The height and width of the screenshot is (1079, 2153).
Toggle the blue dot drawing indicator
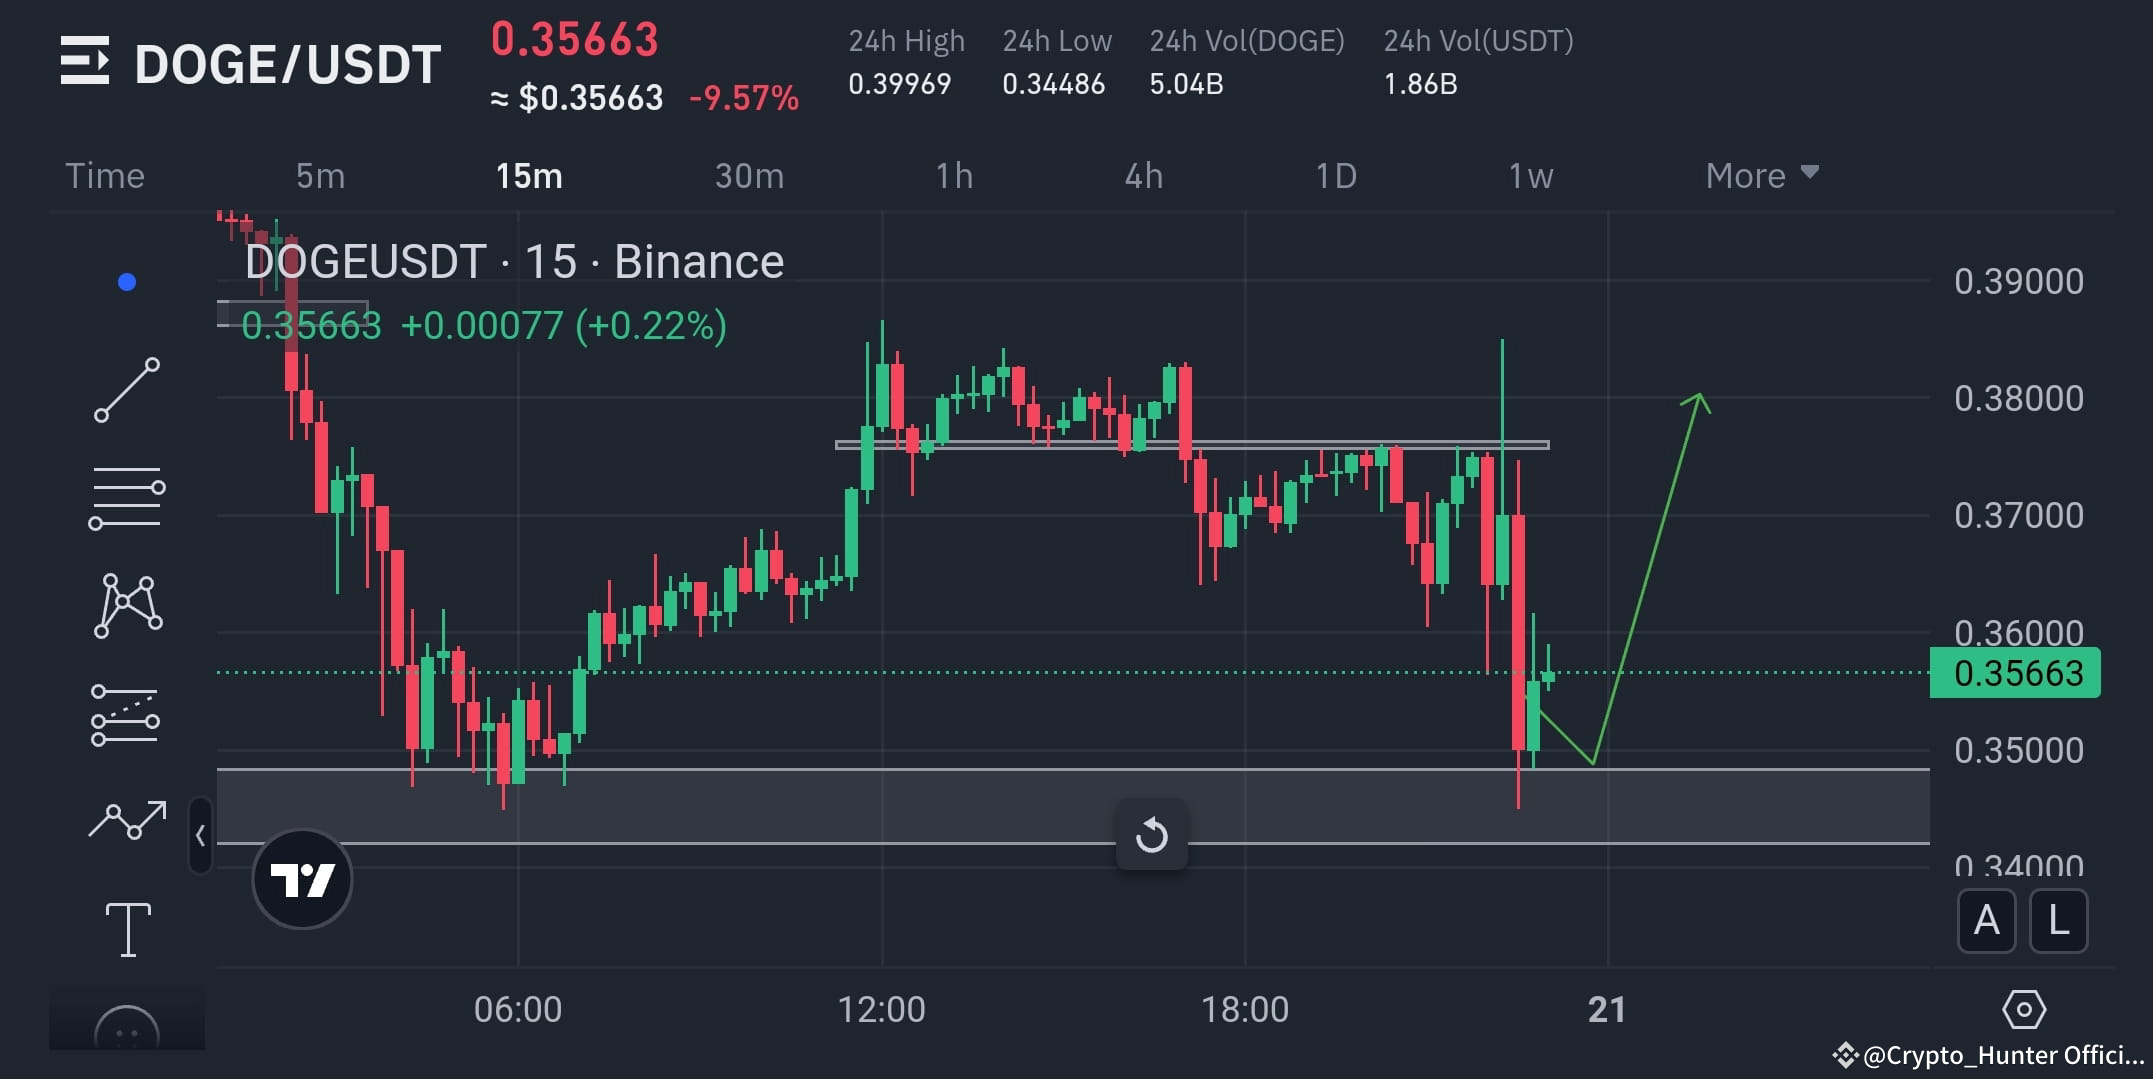click(124, 281)
